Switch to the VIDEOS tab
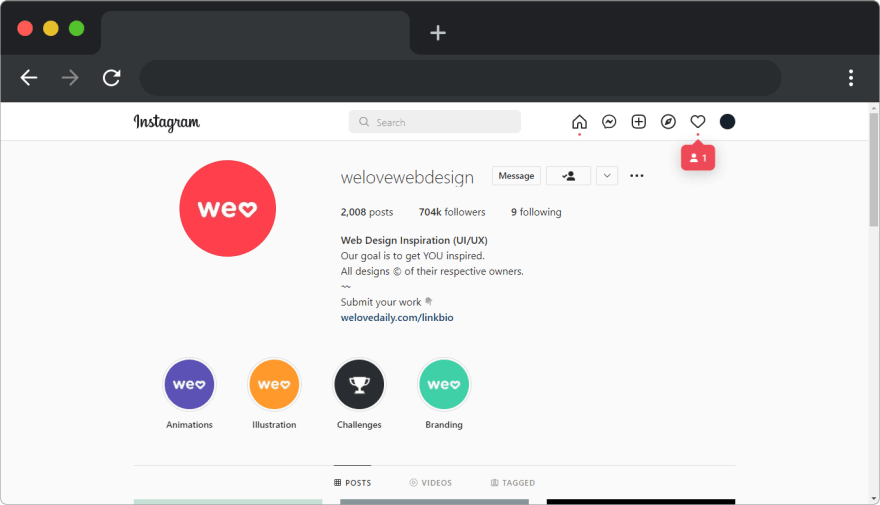The height and width of the screenshot is (505, 880). 430,483
